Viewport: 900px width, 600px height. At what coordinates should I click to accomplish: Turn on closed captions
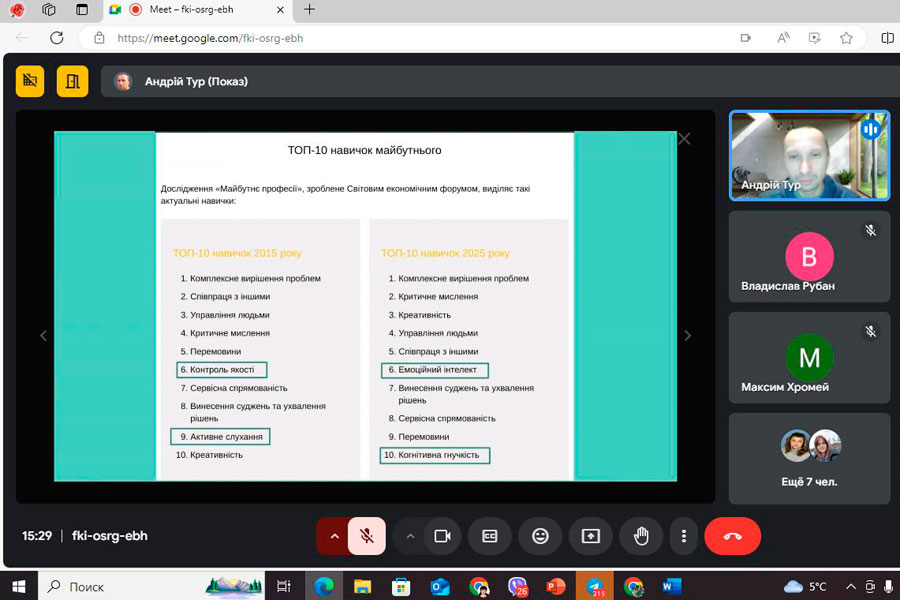point(490,536)
